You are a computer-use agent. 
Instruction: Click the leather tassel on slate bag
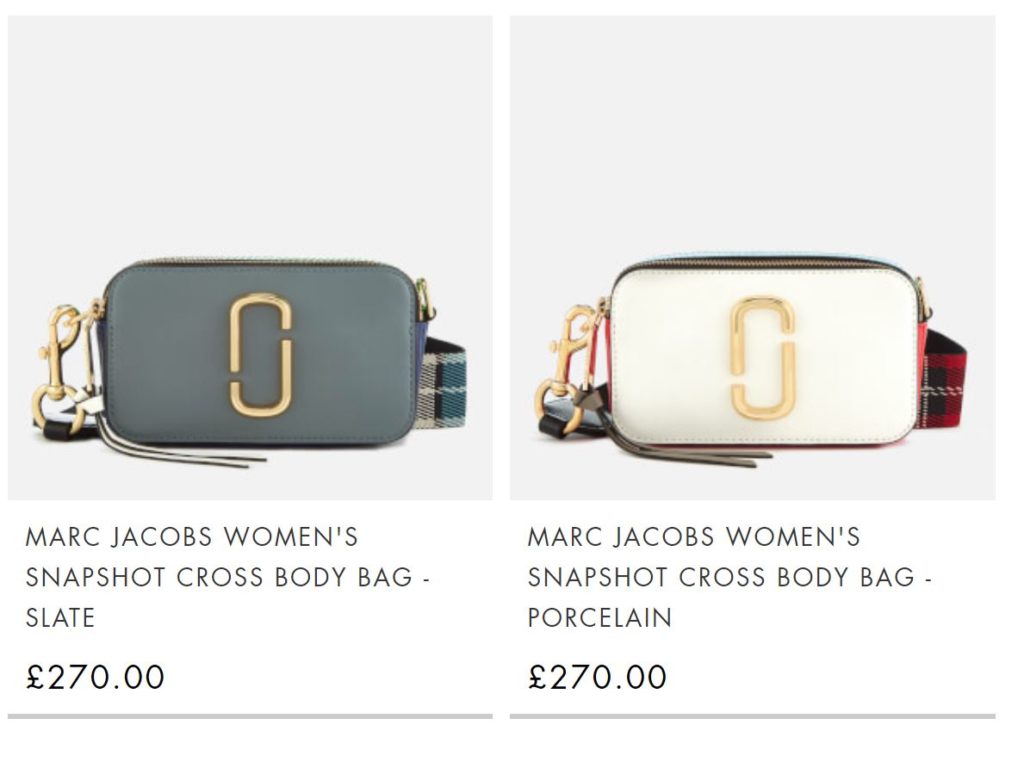pos(176,447)
